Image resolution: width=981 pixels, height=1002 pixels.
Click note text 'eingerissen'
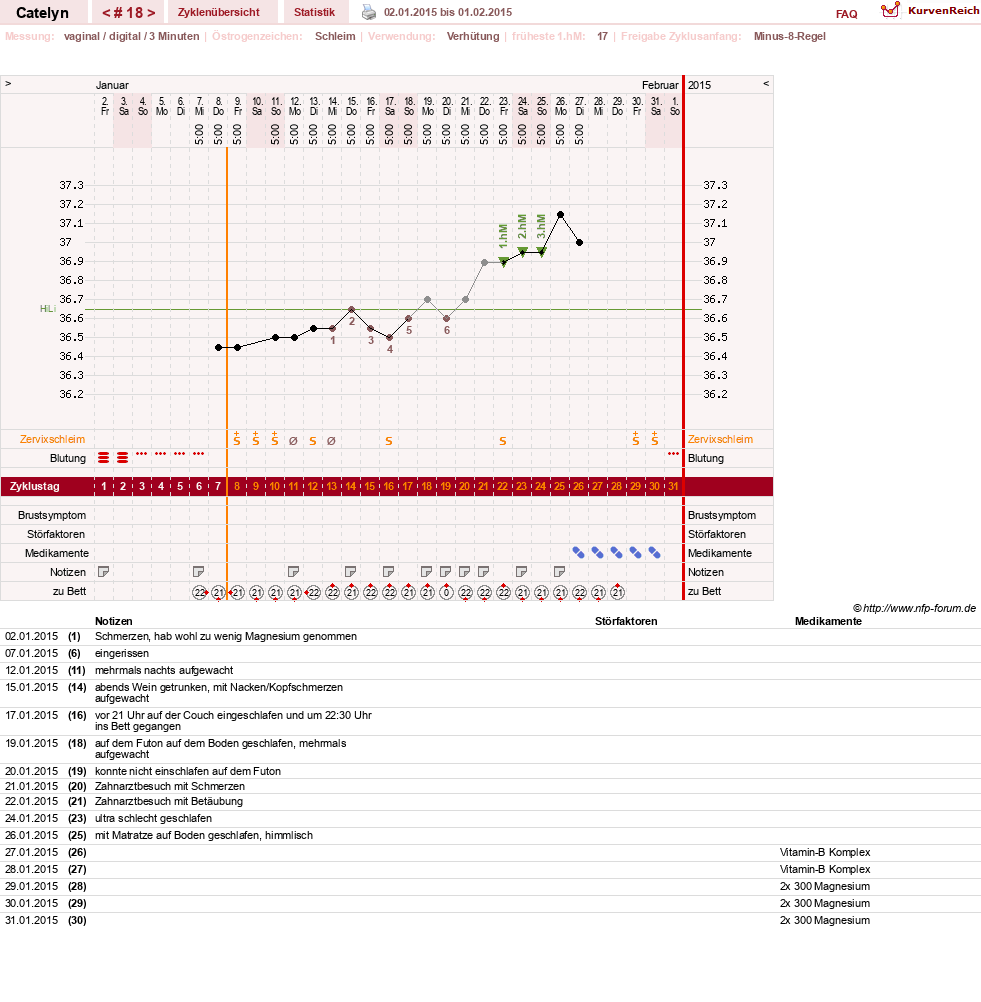pos(121,653)
